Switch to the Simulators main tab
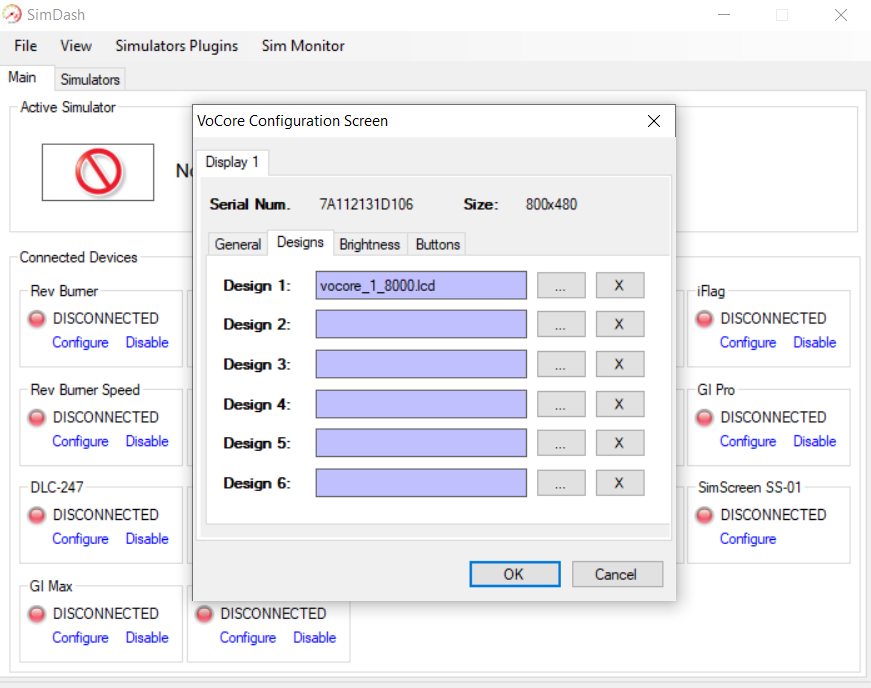 pos(90,79)
